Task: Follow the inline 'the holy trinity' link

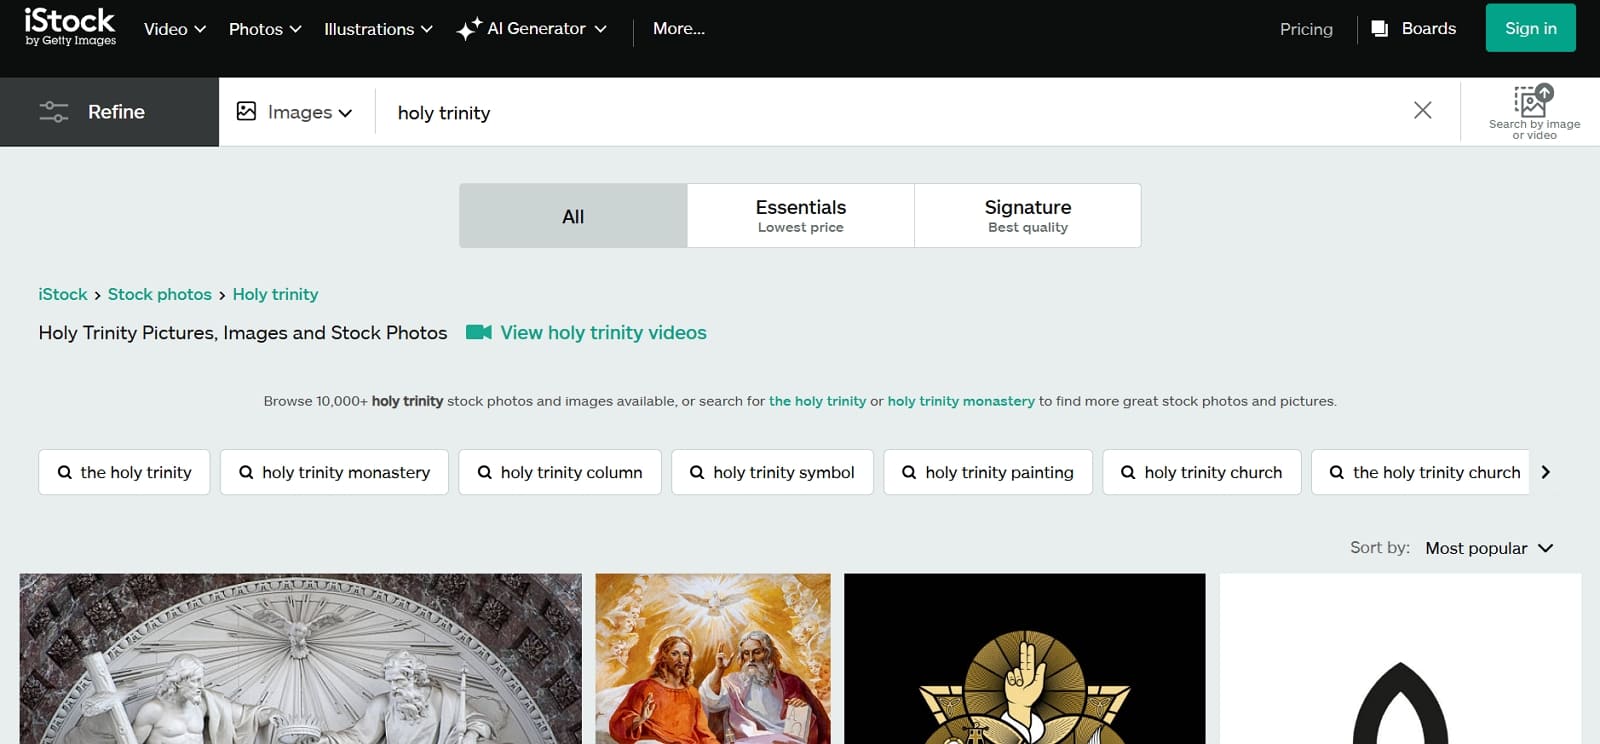Action: tap(817, 401)
